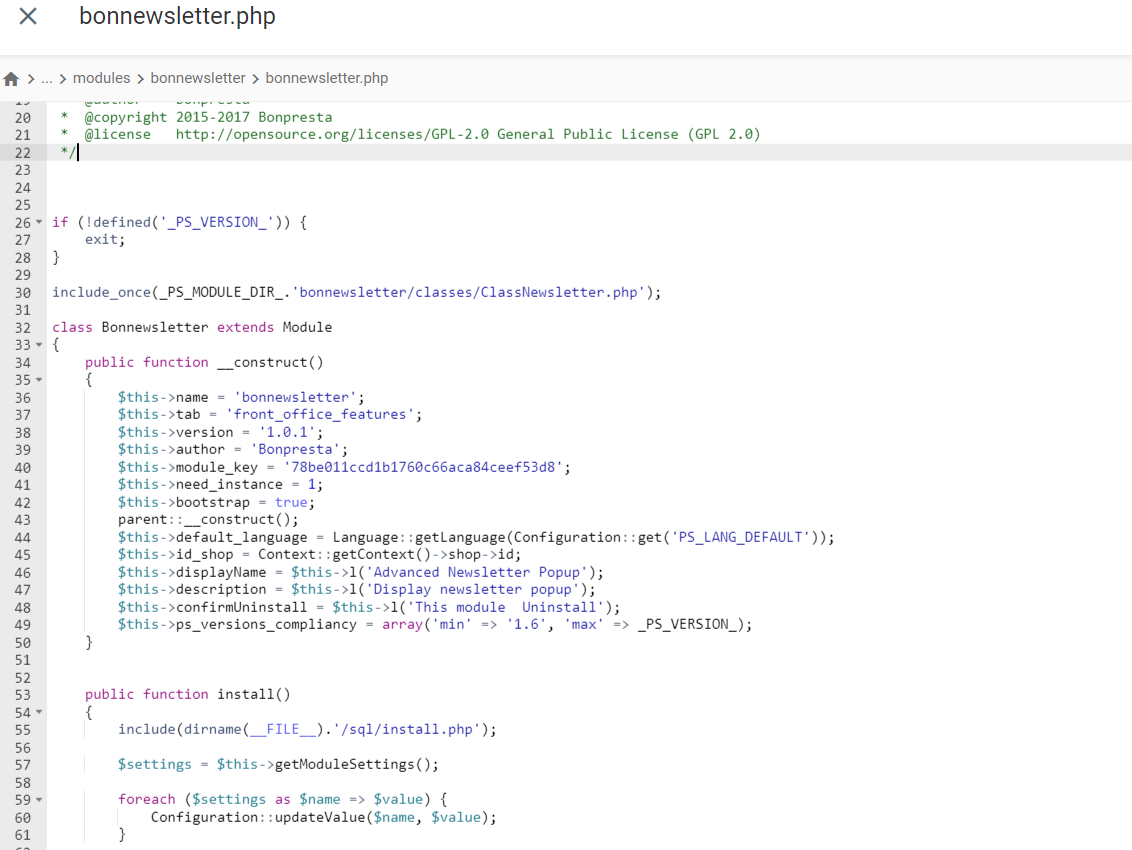
Task: Select line number 44 in gutter
Action: tap(23, 537)
